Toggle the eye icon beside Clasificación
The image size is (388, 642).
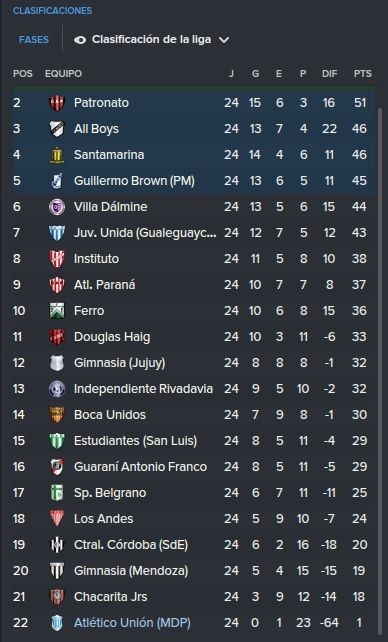80,40
